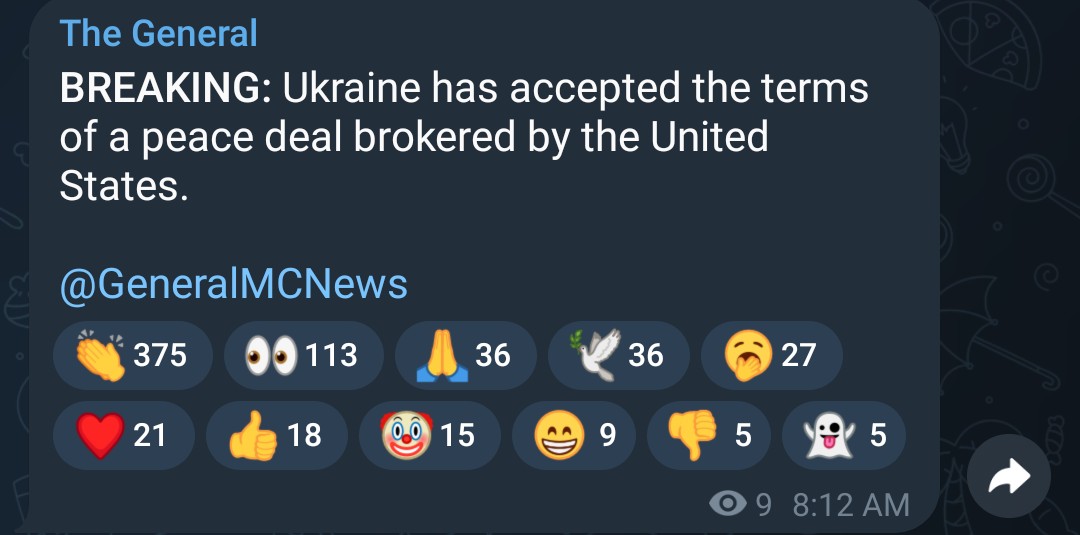Open the @GeneralMCNews channel link
The height and width of the screenshot is (535, 1080).
point(234,285)
